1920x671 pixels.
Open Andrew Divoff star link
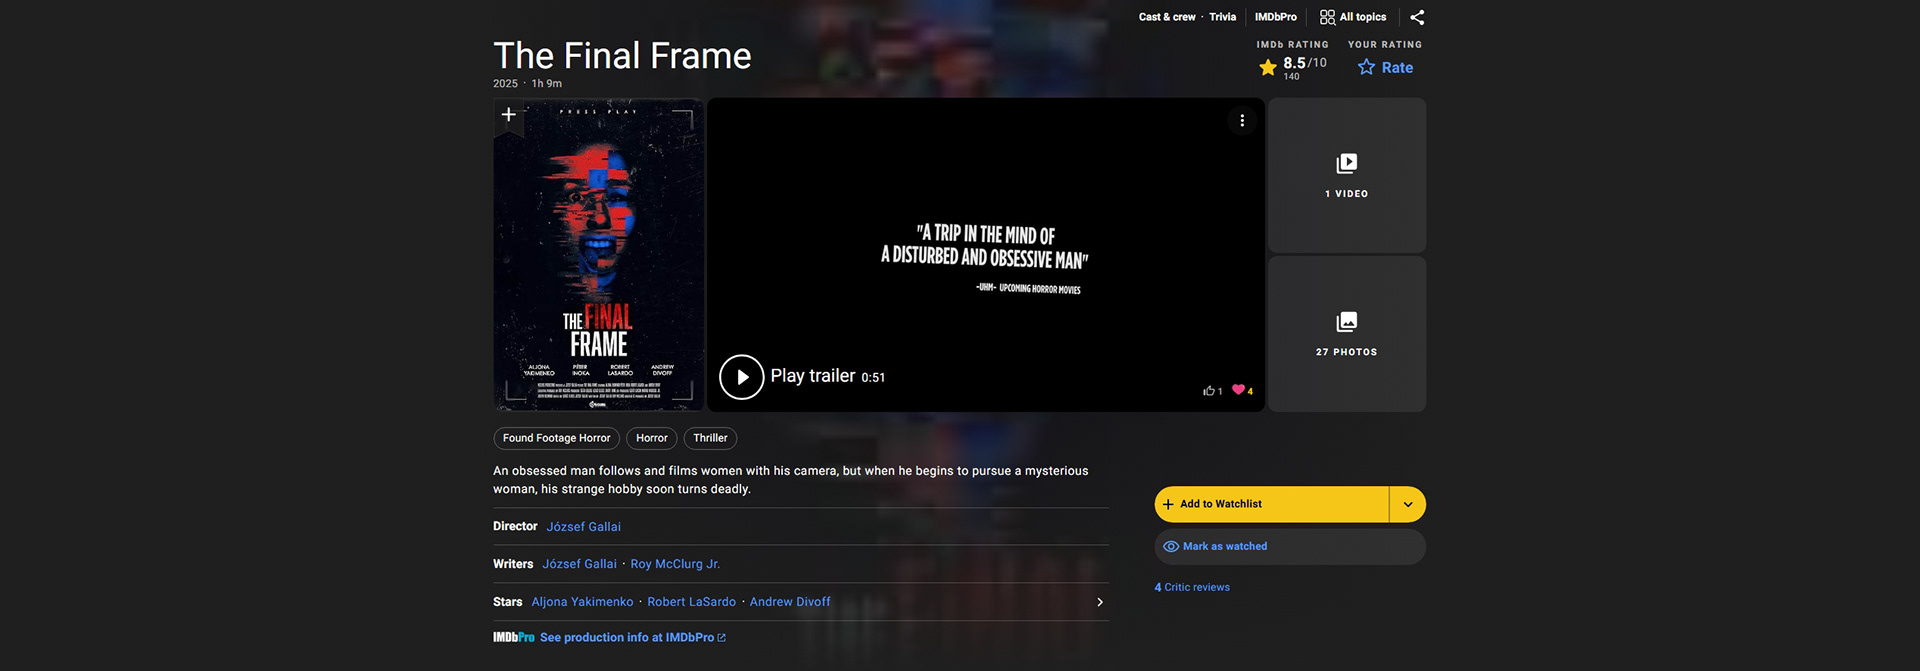[790, 602]
